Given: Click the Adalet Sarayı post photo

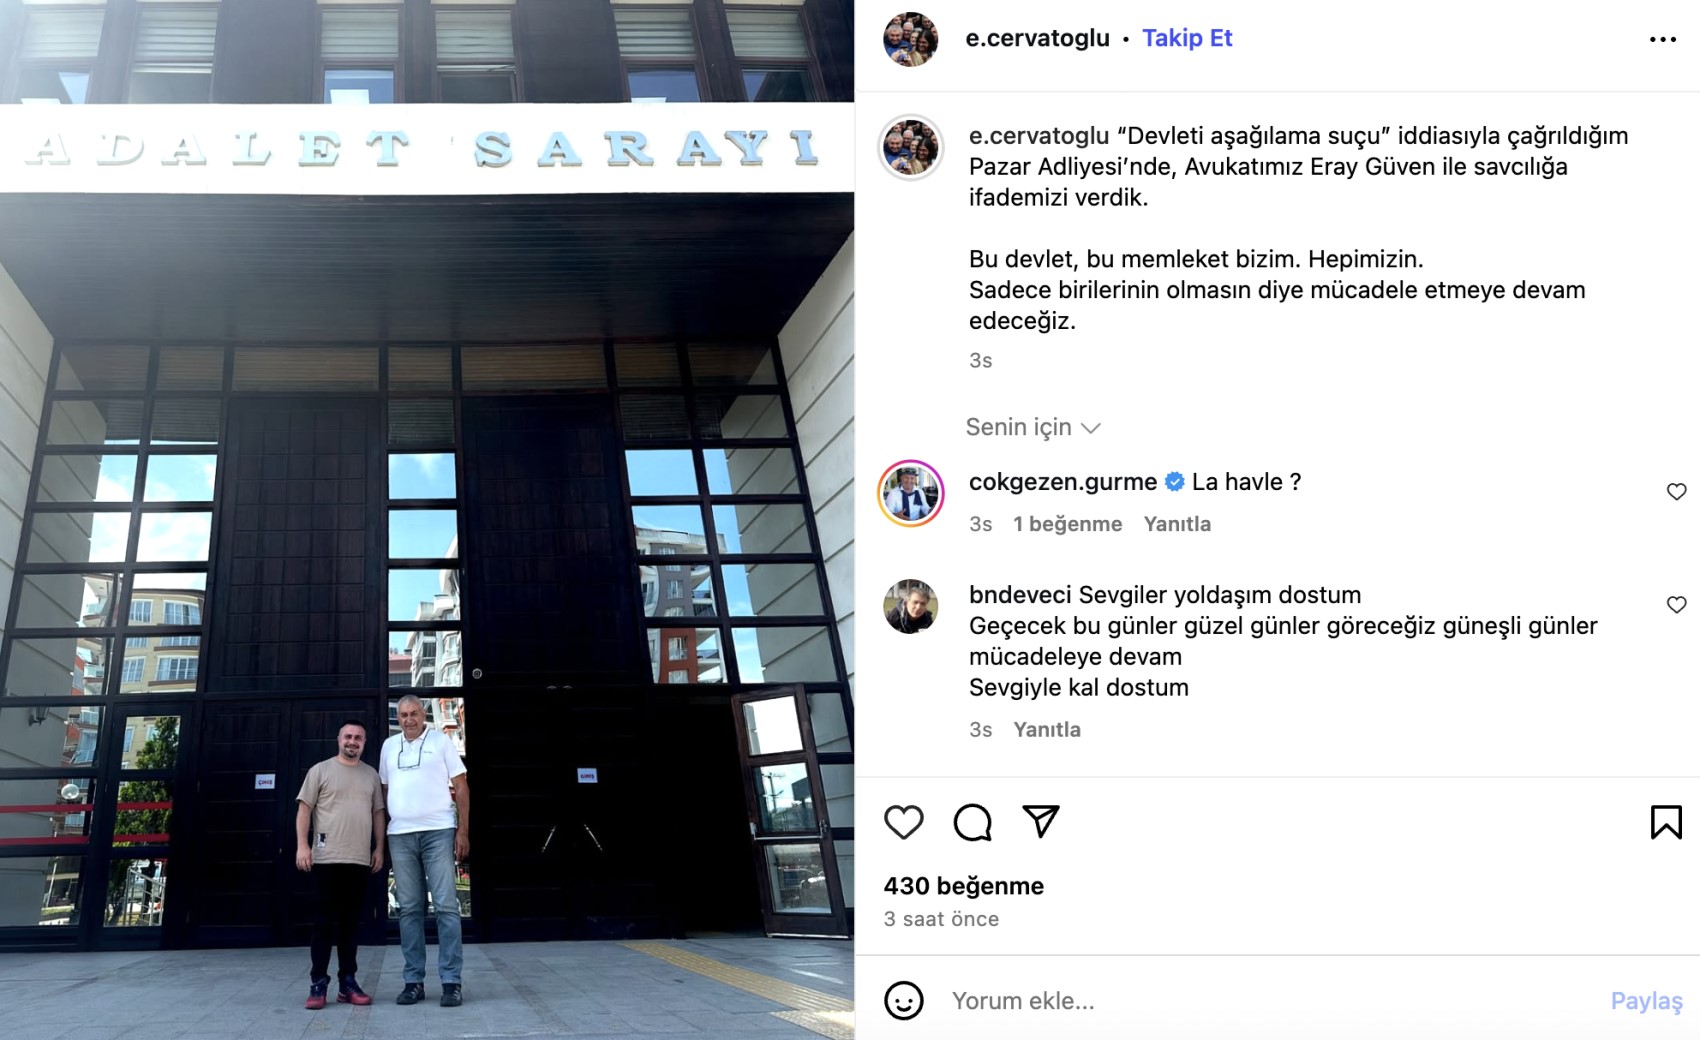Looking at the screenshot, I should (x=427, y=520).
